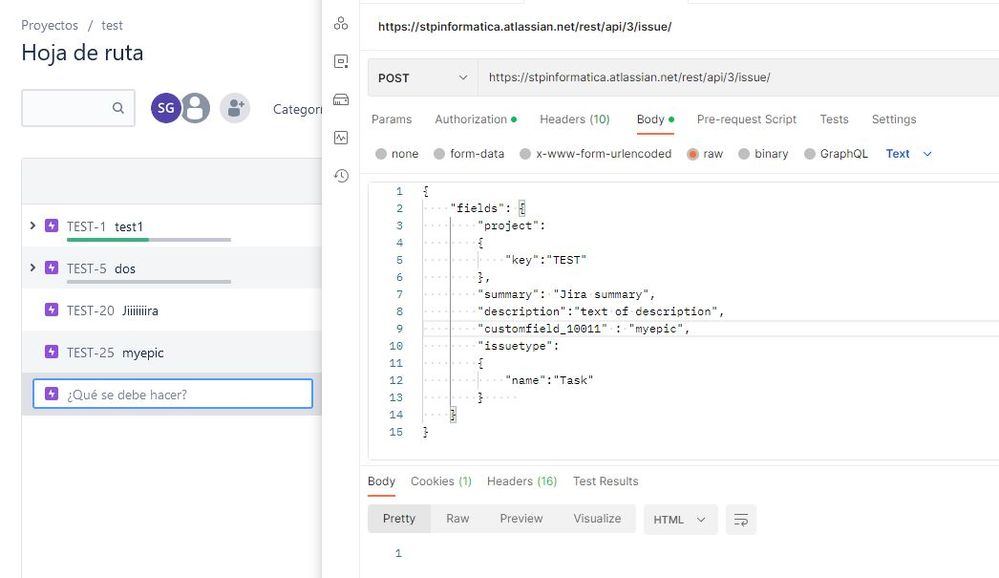This screenshot has width=999, height=578.
Task: Open the Postman Environments sidebar icon
Action: click(x=341, y=61)
